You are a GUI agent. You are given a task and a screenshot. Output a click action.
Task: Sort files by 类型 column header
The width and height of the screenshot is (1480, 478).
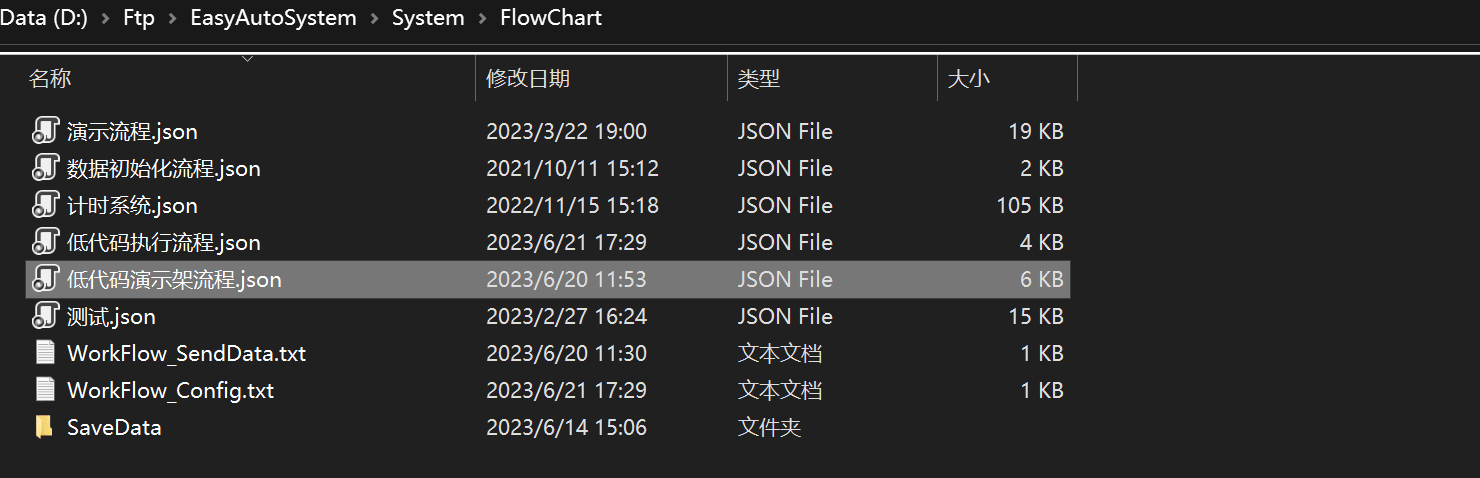coord(759,78)
